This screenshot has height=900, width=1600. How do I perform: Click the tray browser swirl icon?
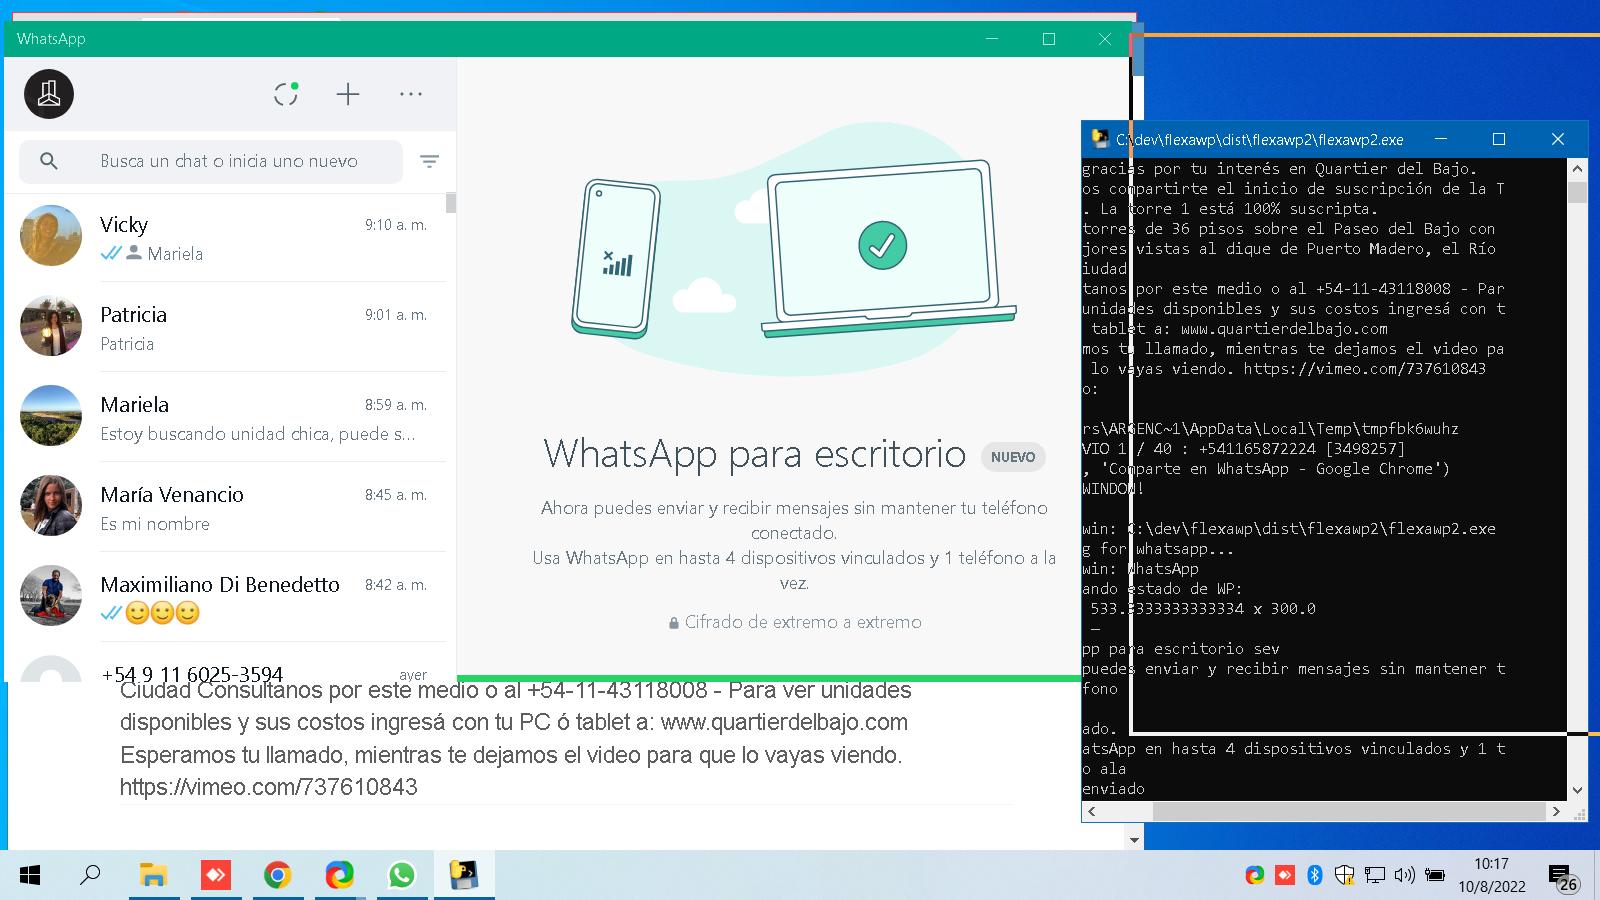point(1254,876)
